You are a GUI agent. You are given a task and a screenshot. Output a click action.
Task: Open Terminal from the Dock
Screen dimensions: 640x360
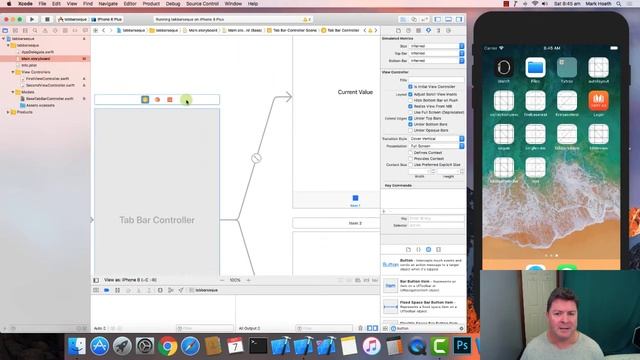[258, 346]
